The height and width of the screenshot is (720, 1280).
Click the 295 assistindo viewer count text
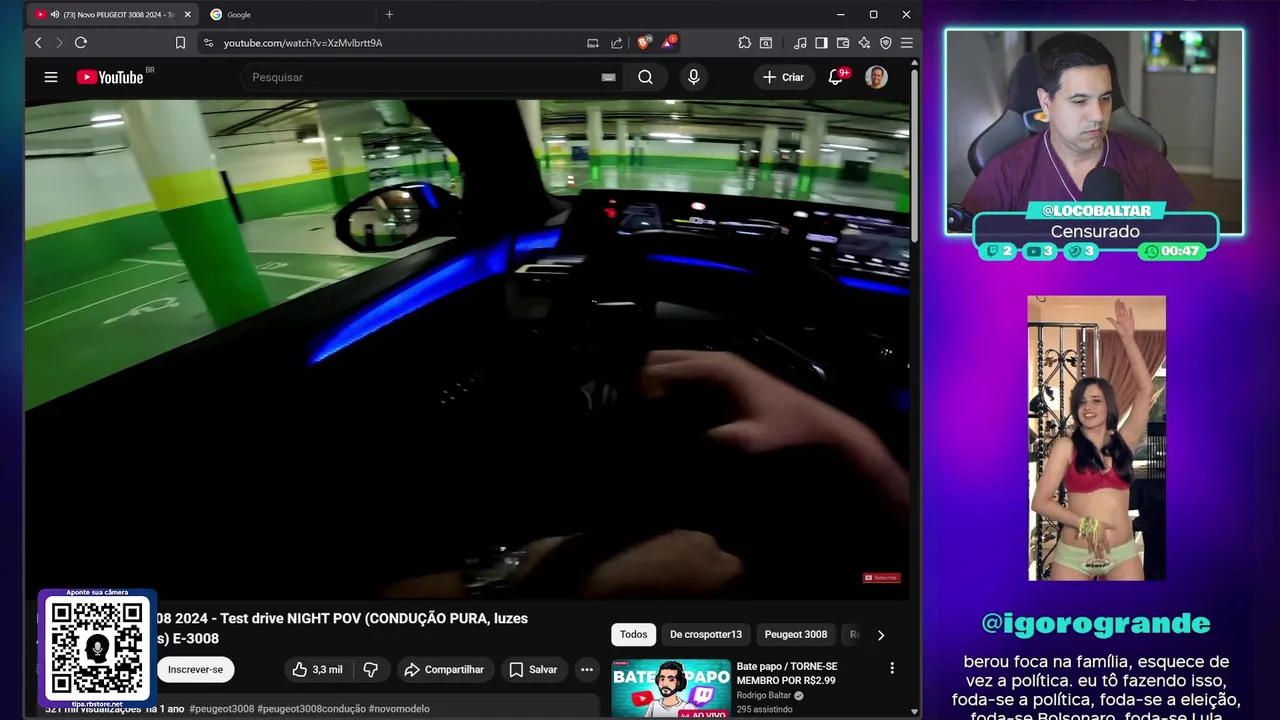pos(764,709)
